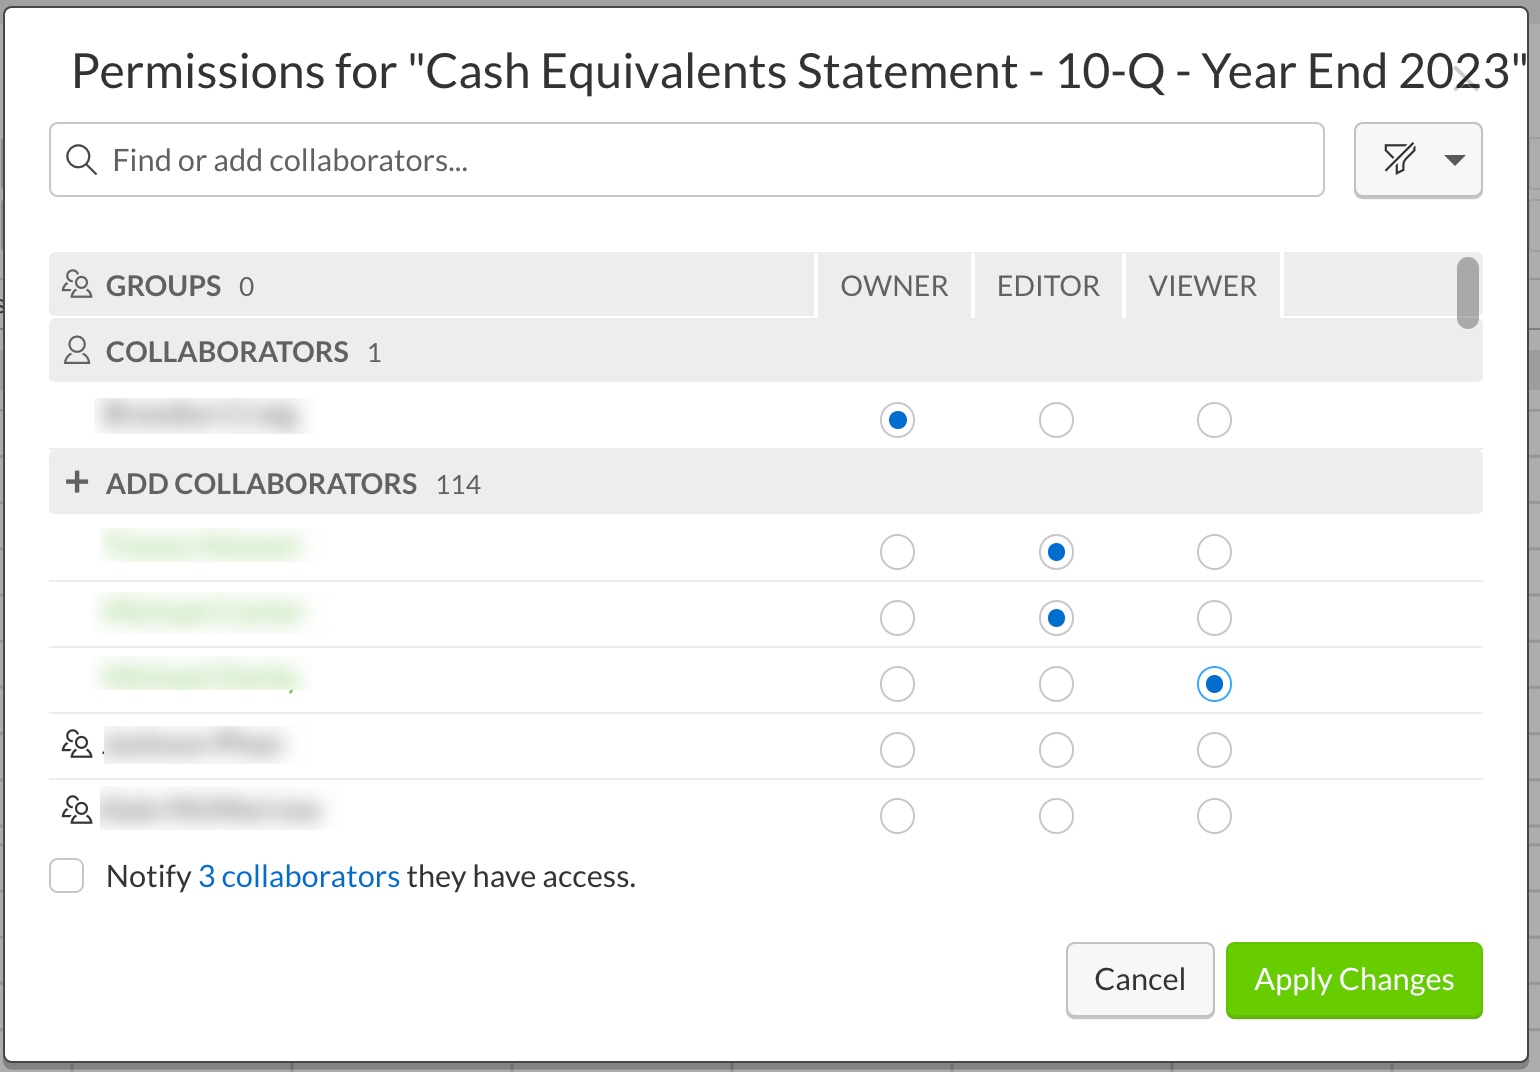1540x1072 pixels.
Task: Collapse the Add Collaborators section header
Action: 262,484
